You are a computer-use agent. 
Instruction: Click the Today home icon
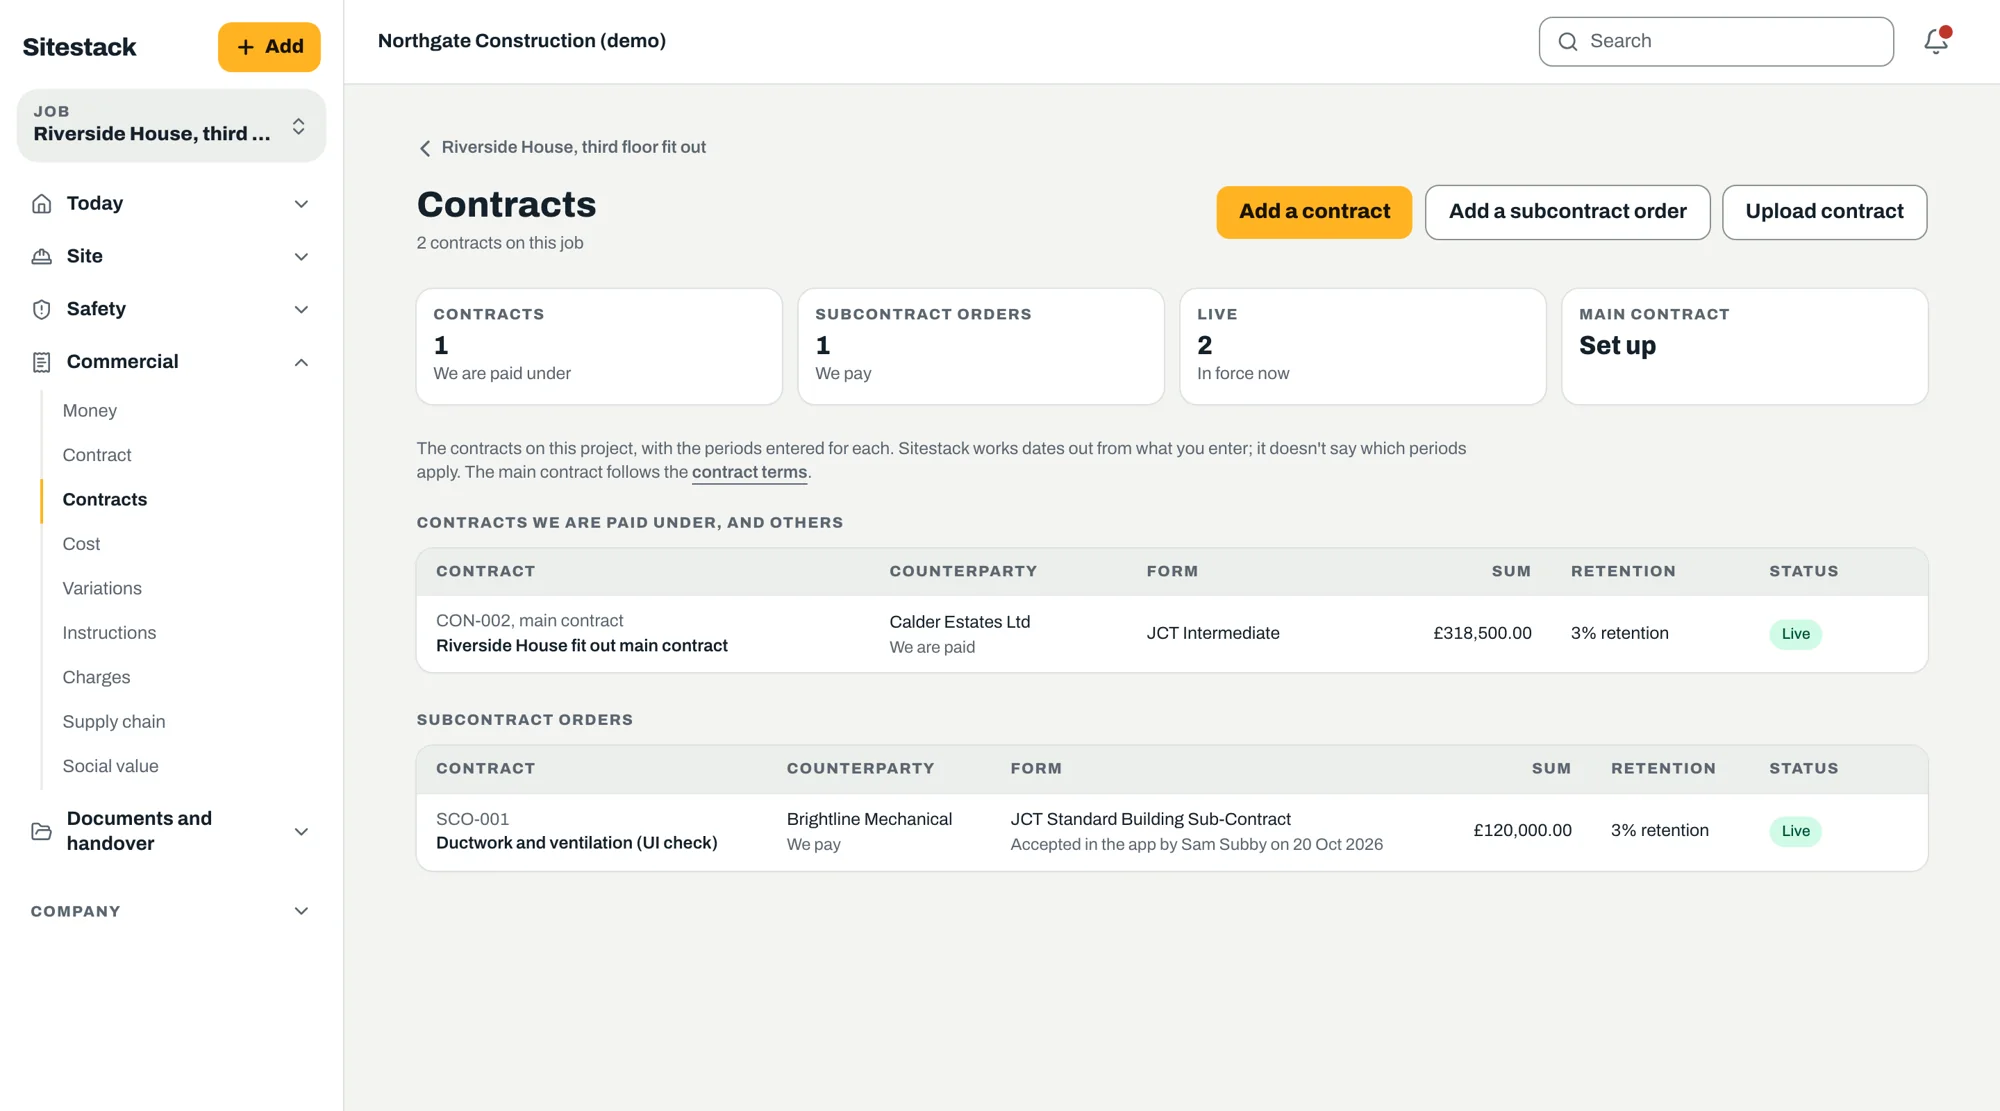pyautogui.click(x=42, y=204)
